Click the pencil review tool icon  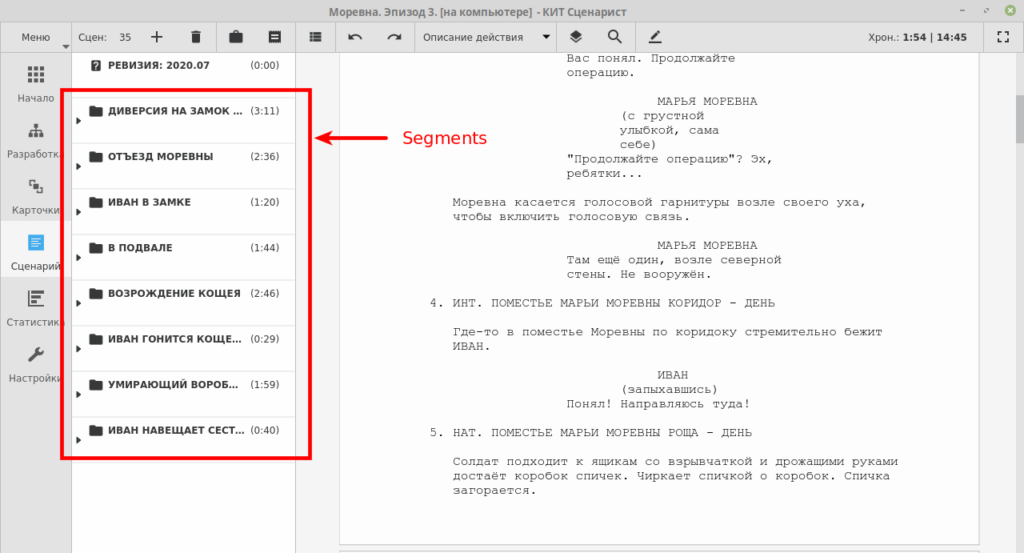click(x=654, y=37)
